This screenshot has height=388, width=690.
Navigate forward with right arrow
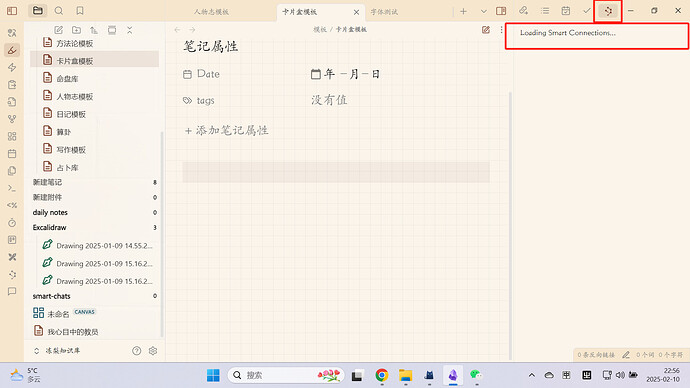click(192, 30)
